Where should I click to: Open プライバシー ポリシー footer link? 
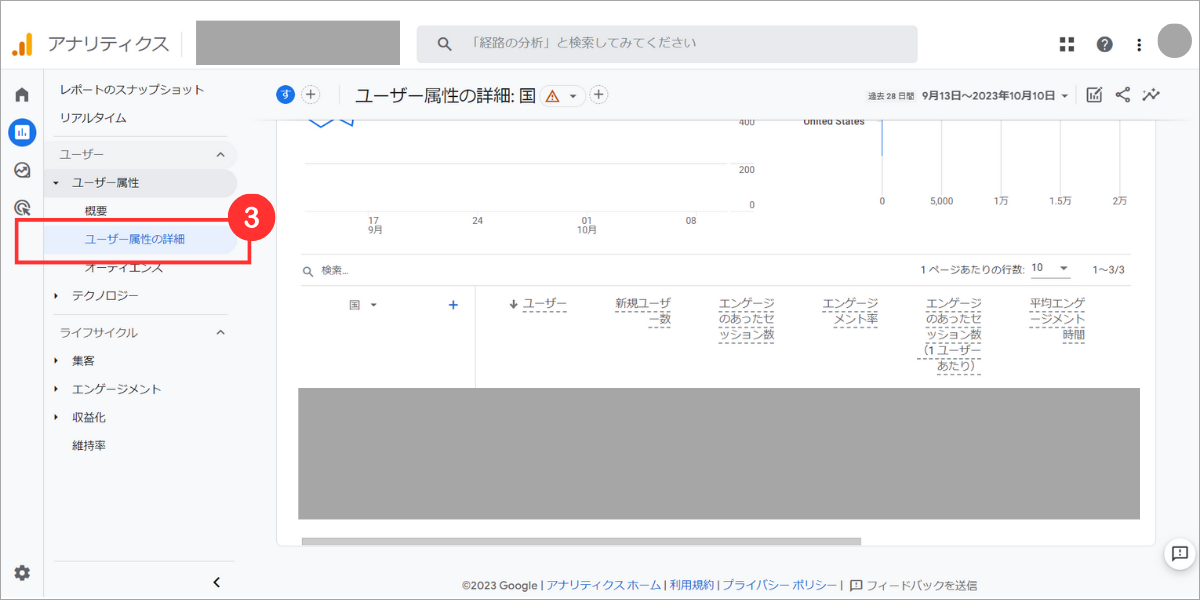[x=779, y=585]
